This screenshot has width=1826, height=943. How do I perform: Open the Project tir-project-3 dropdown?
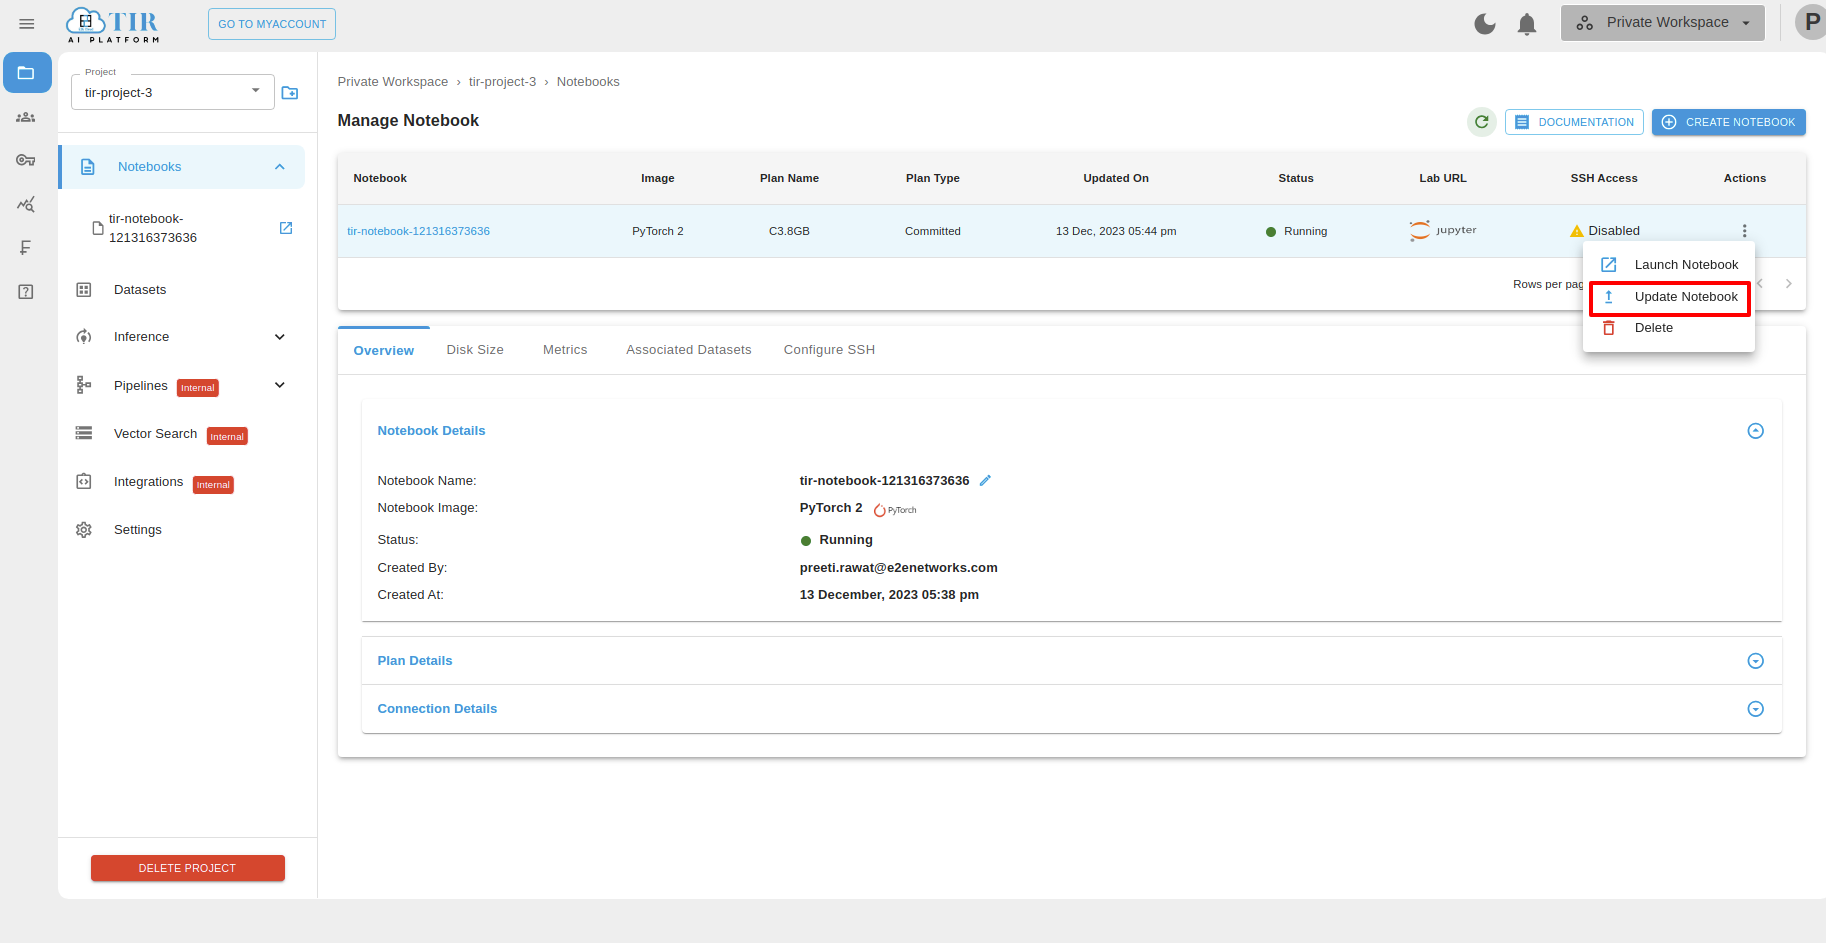tap(173, 92)
